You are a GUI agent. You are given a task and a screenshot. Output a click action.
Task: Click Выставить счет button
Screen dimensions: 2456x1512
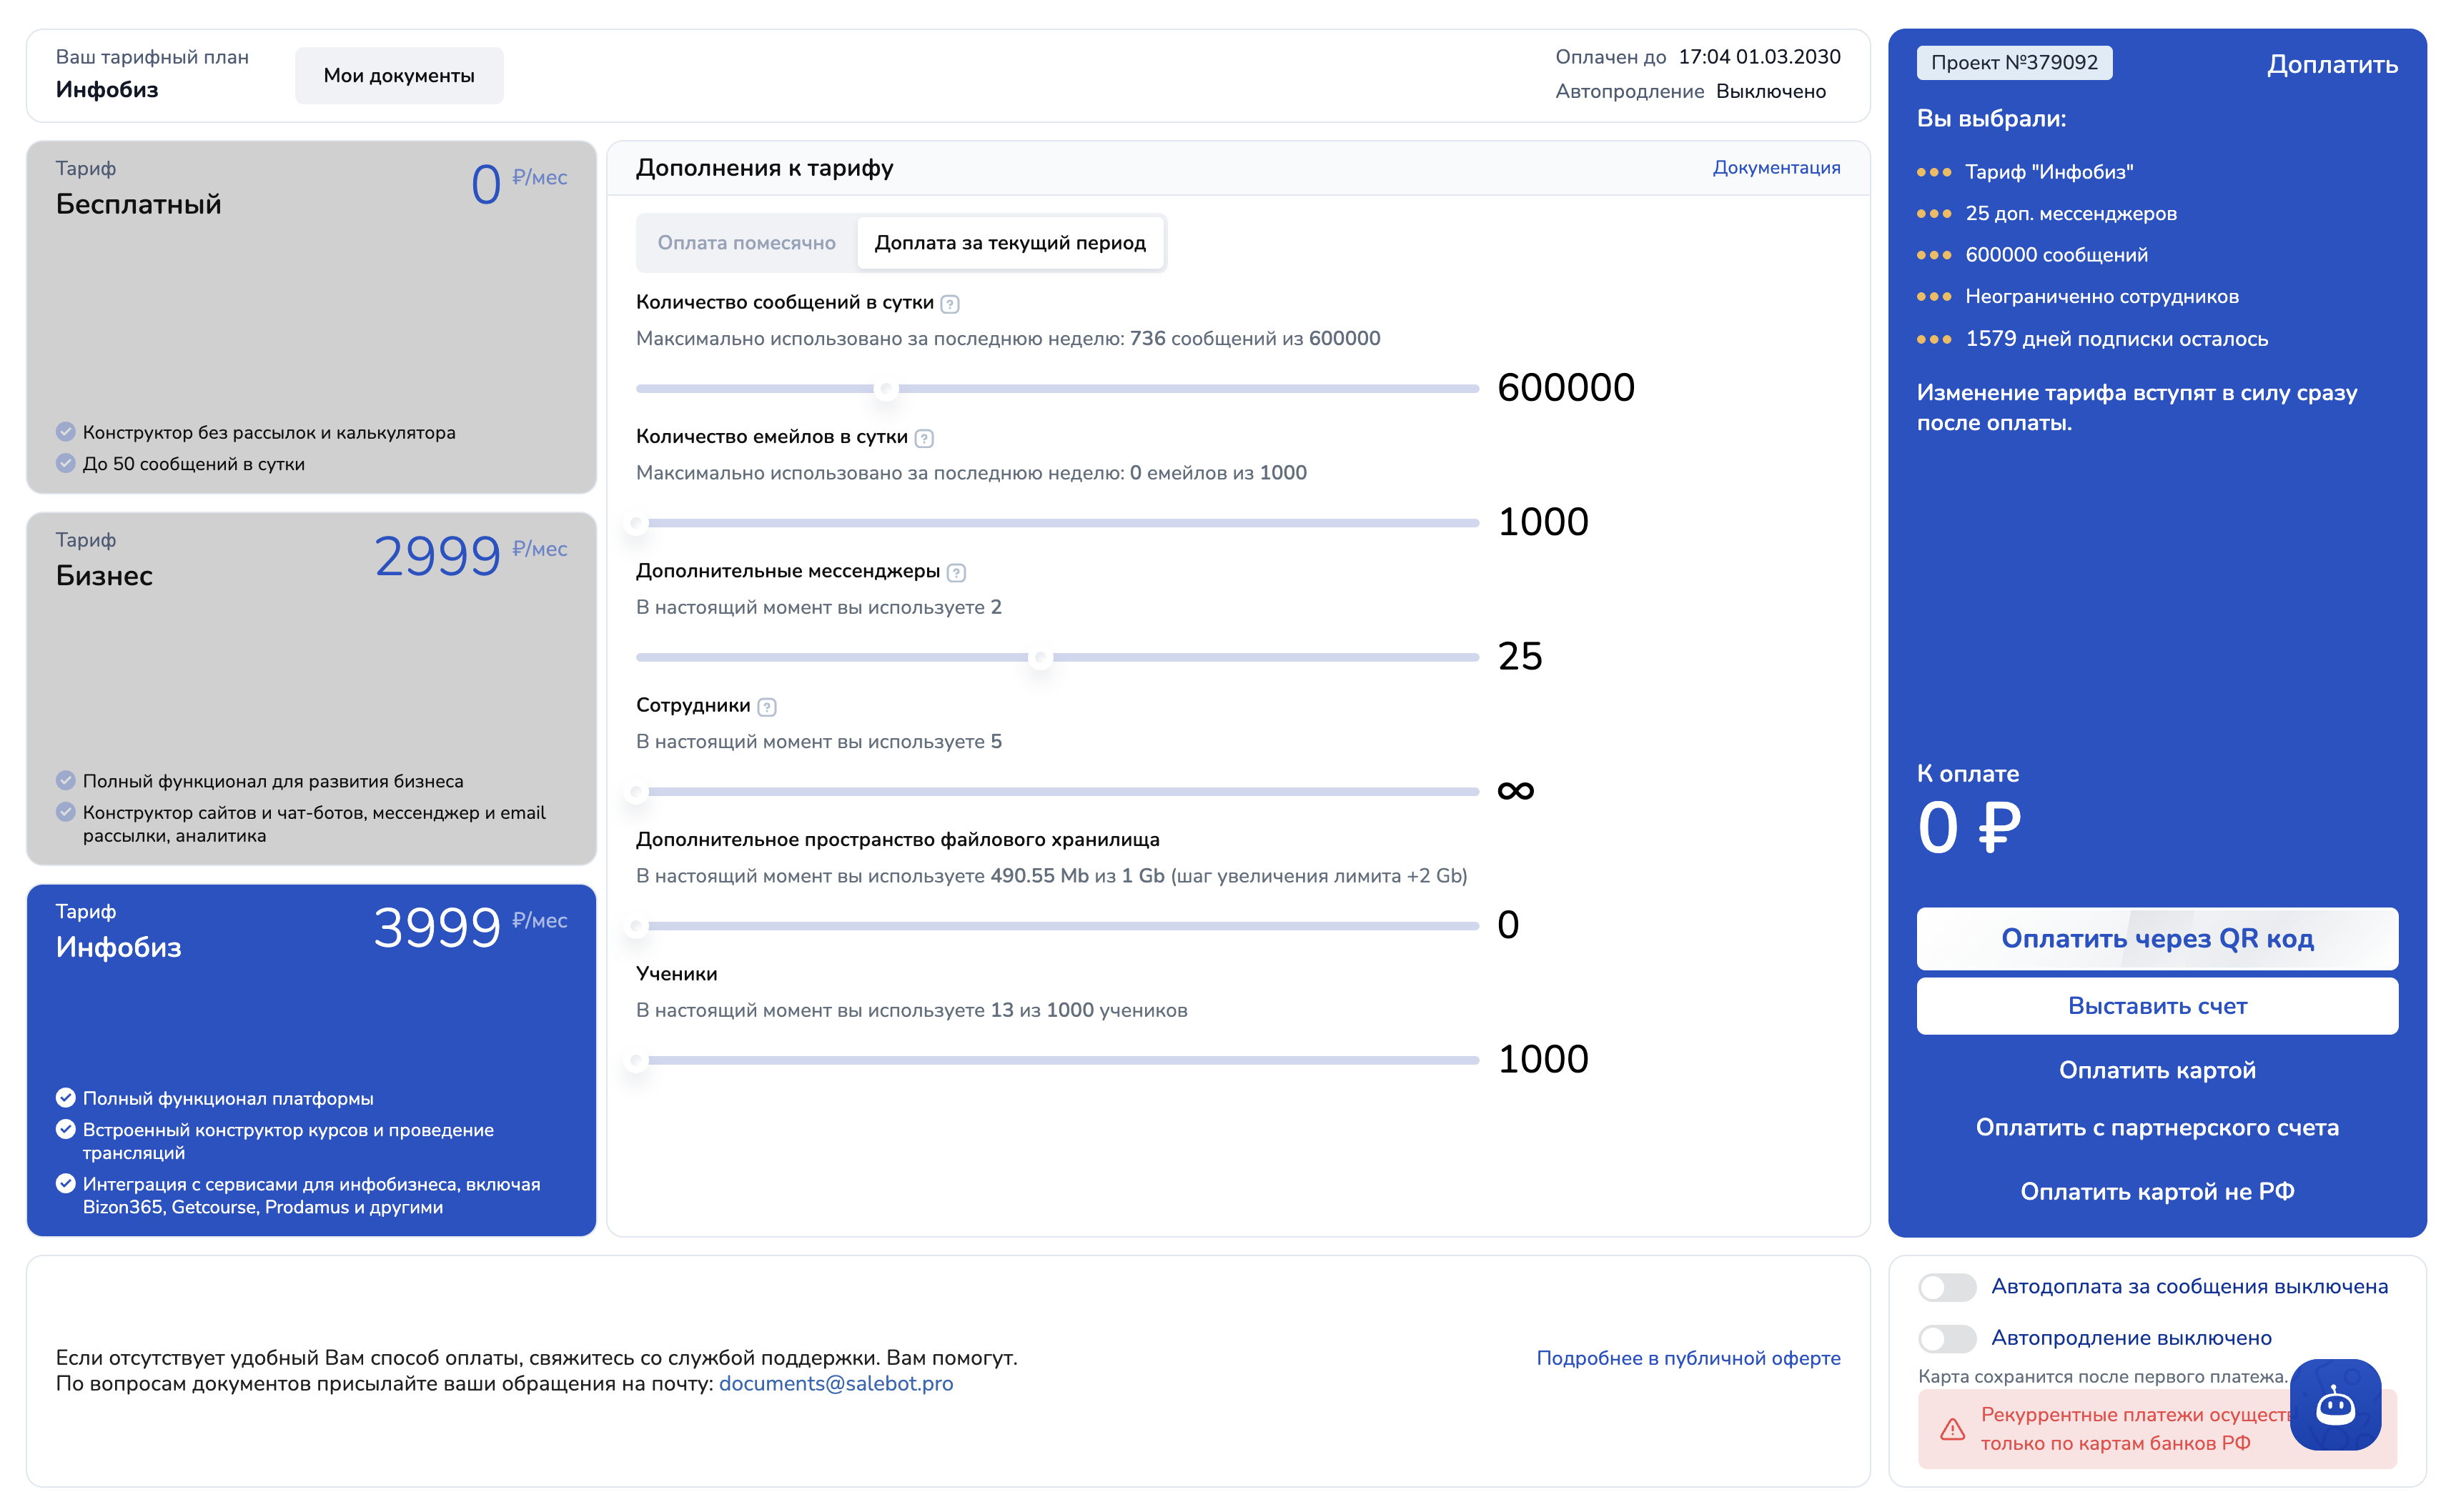2156,1006
